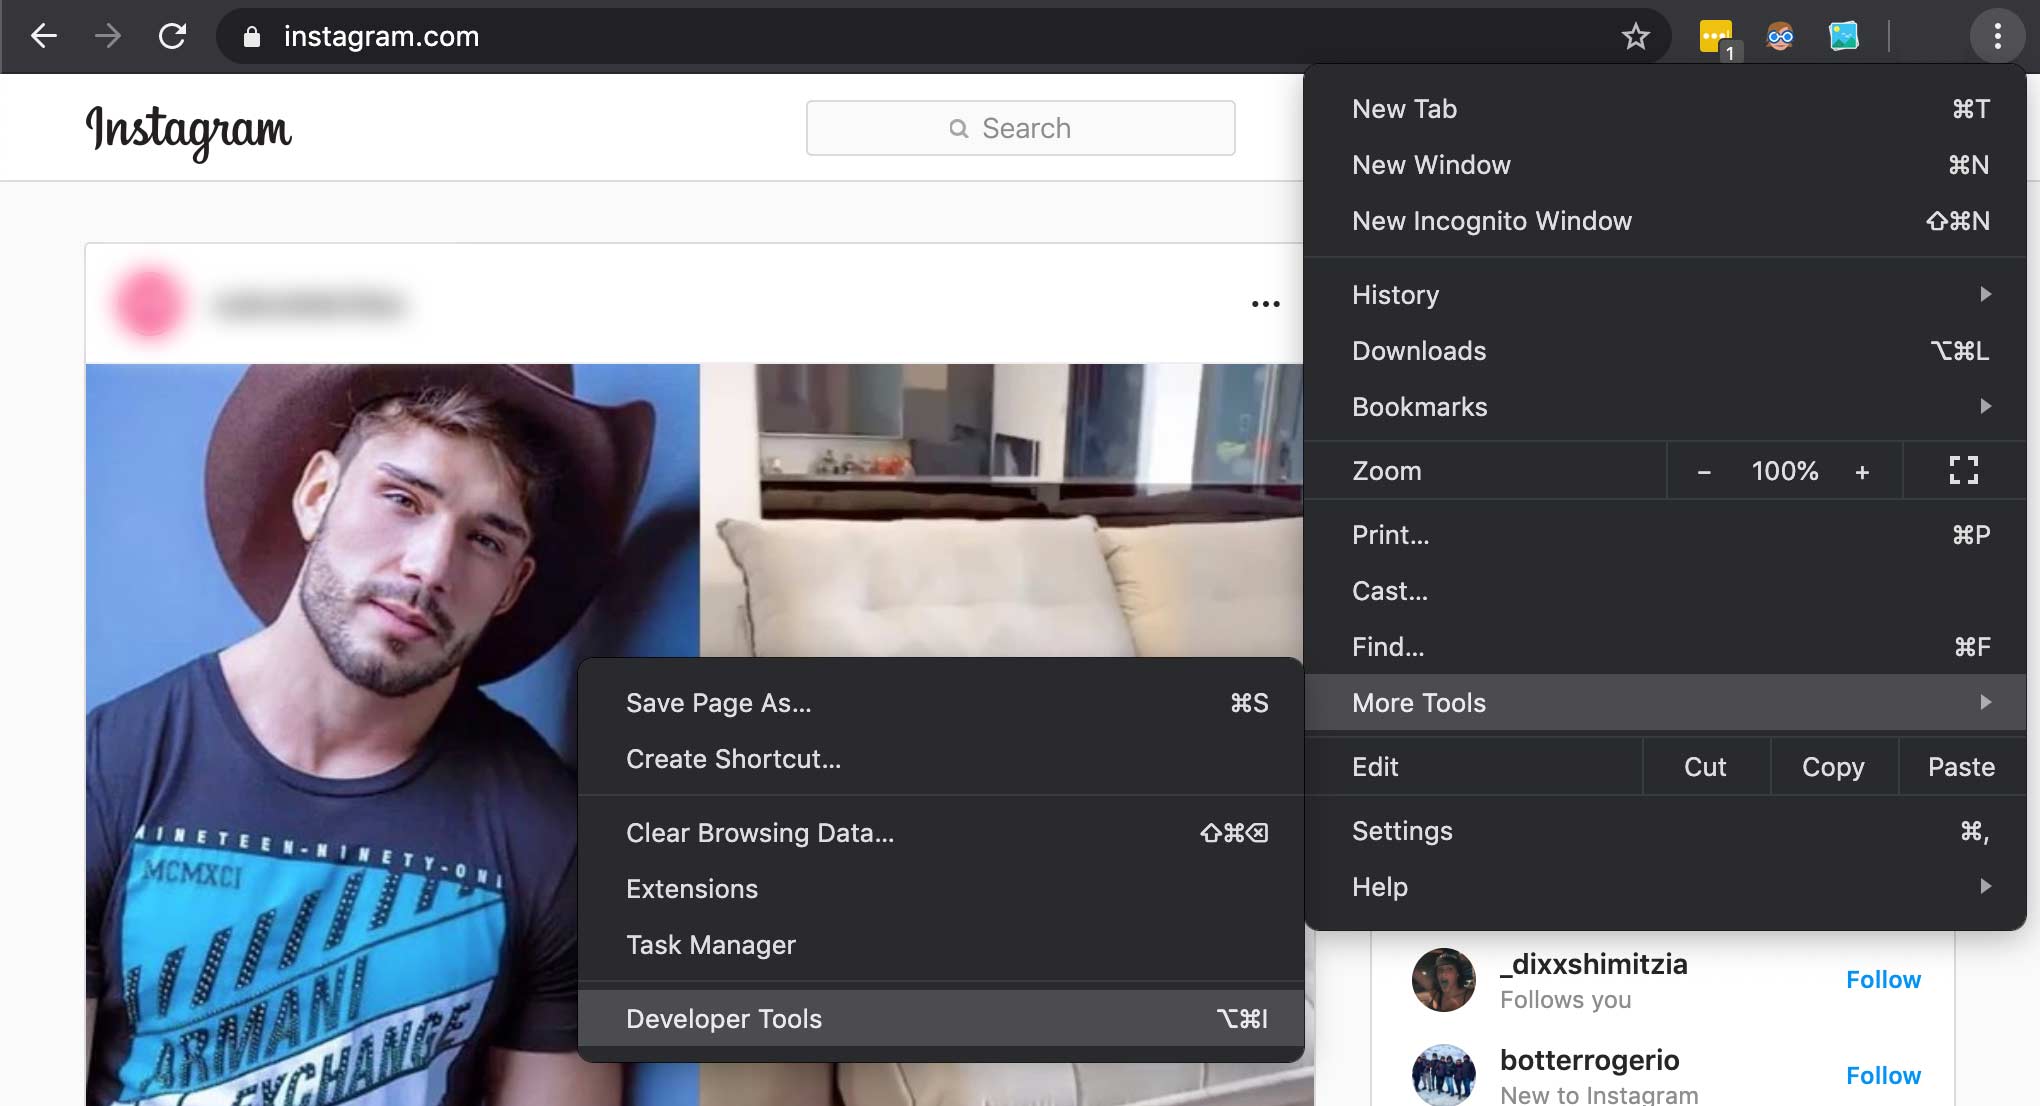
Task: Enter full screen via Zoom row icon
Action: [x=1964, y=470]
